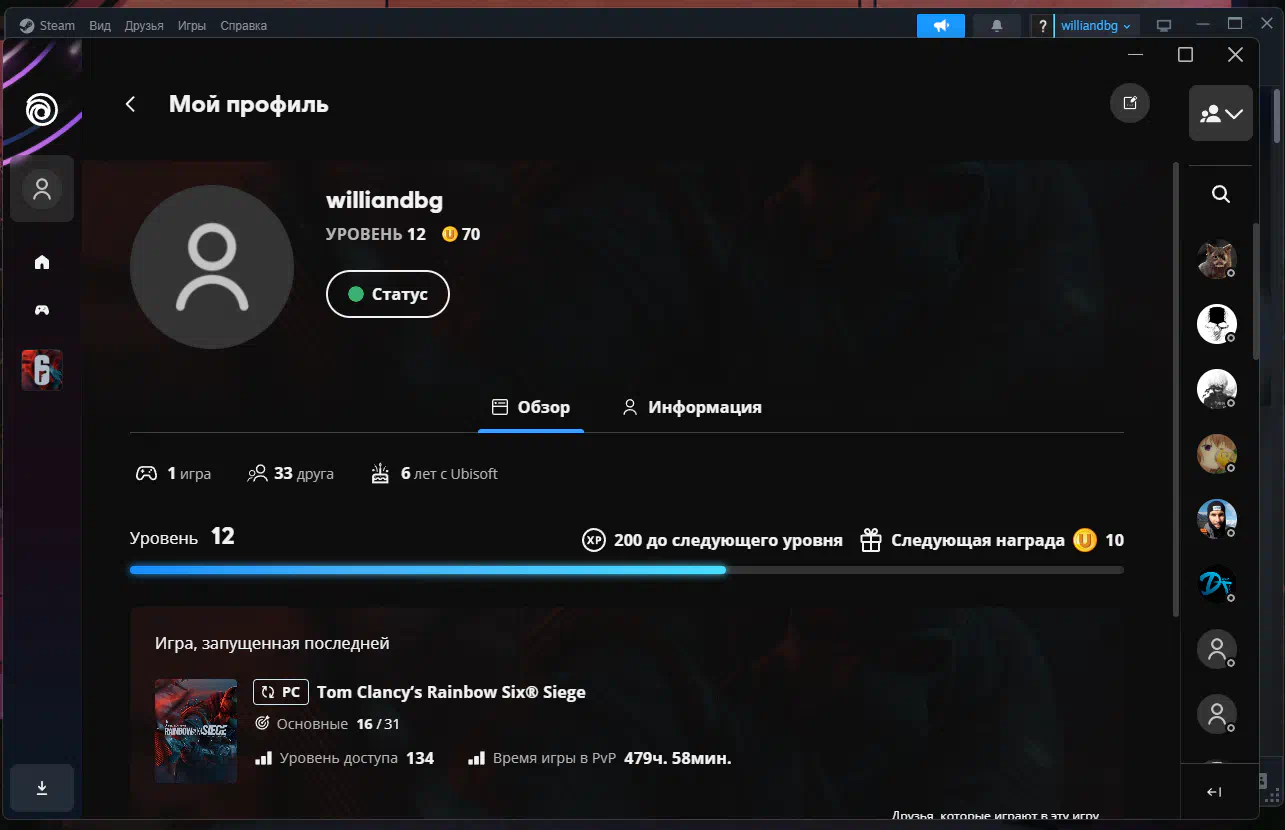Screen dimensions: 1285x830
Task: Open Rainbow Six Siege sidebar shortcut
Action: (x=42, y=370)
